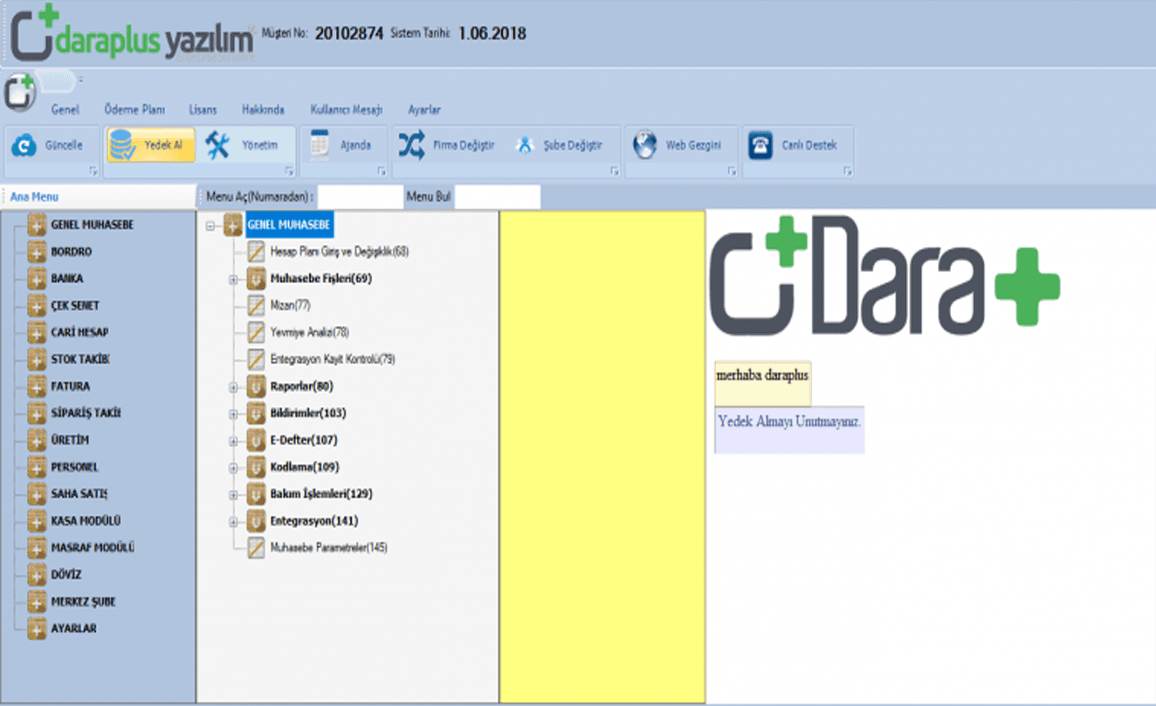Click into the Menu Bul search field

point(498,197)
